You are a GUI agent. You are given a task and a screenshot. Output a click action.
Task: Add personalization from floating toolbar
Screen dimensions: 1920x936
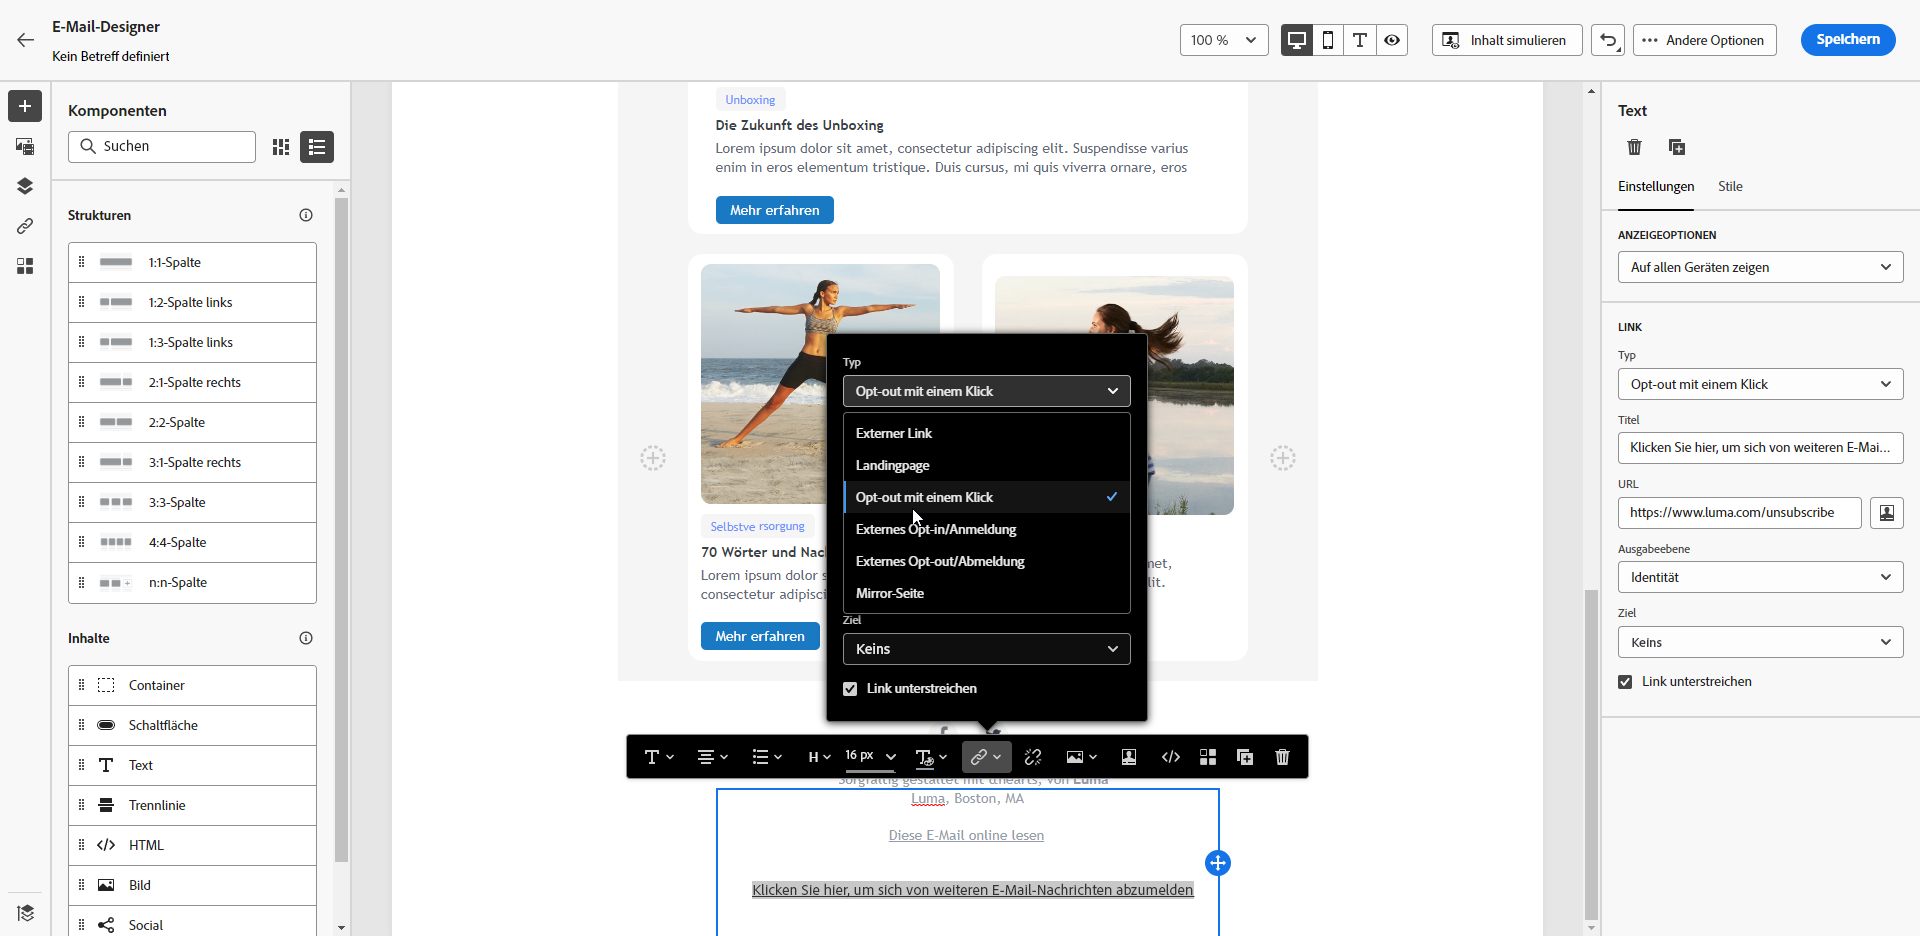click(x=1129, y=757)
